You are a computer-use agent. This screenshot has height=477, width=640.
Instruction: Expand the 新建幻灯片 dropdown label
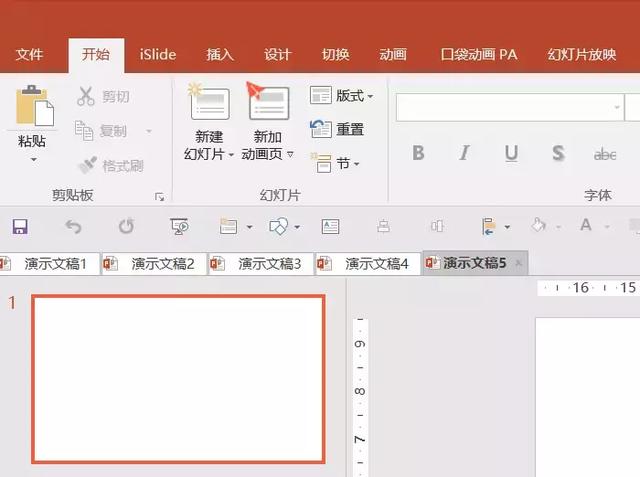(x=209, y=154)
